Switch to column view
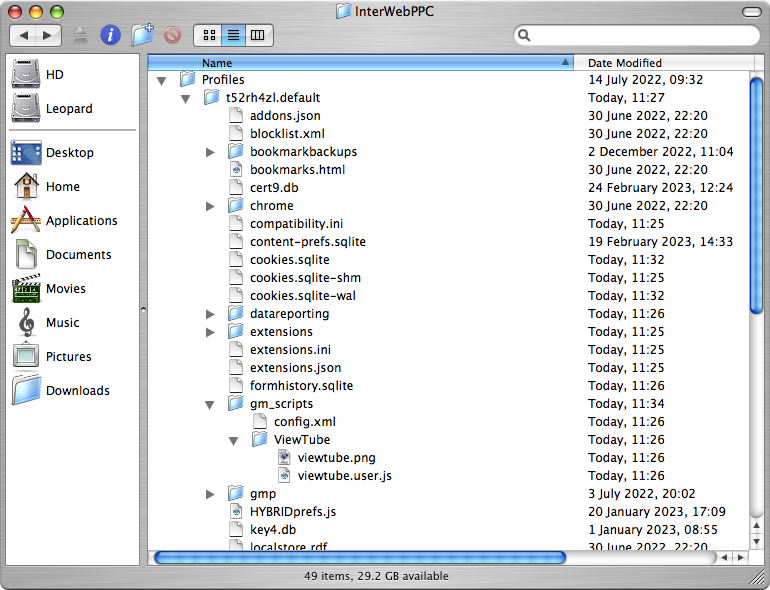This screenshot has width=770, height=590. click(258, 35)
